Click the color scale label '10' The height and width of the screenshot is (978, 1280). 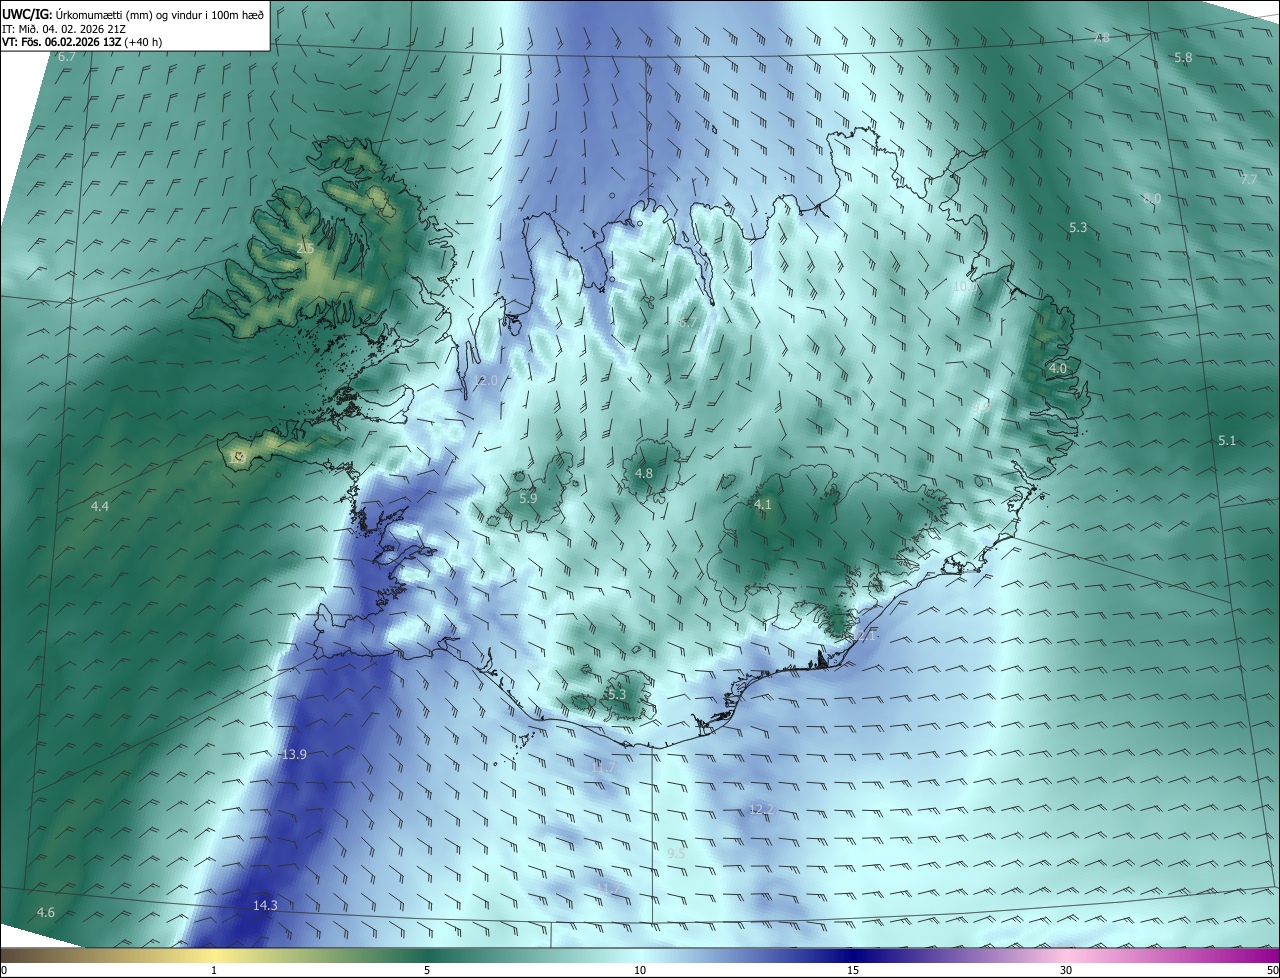pyautogui.click(x=640, y=970)
